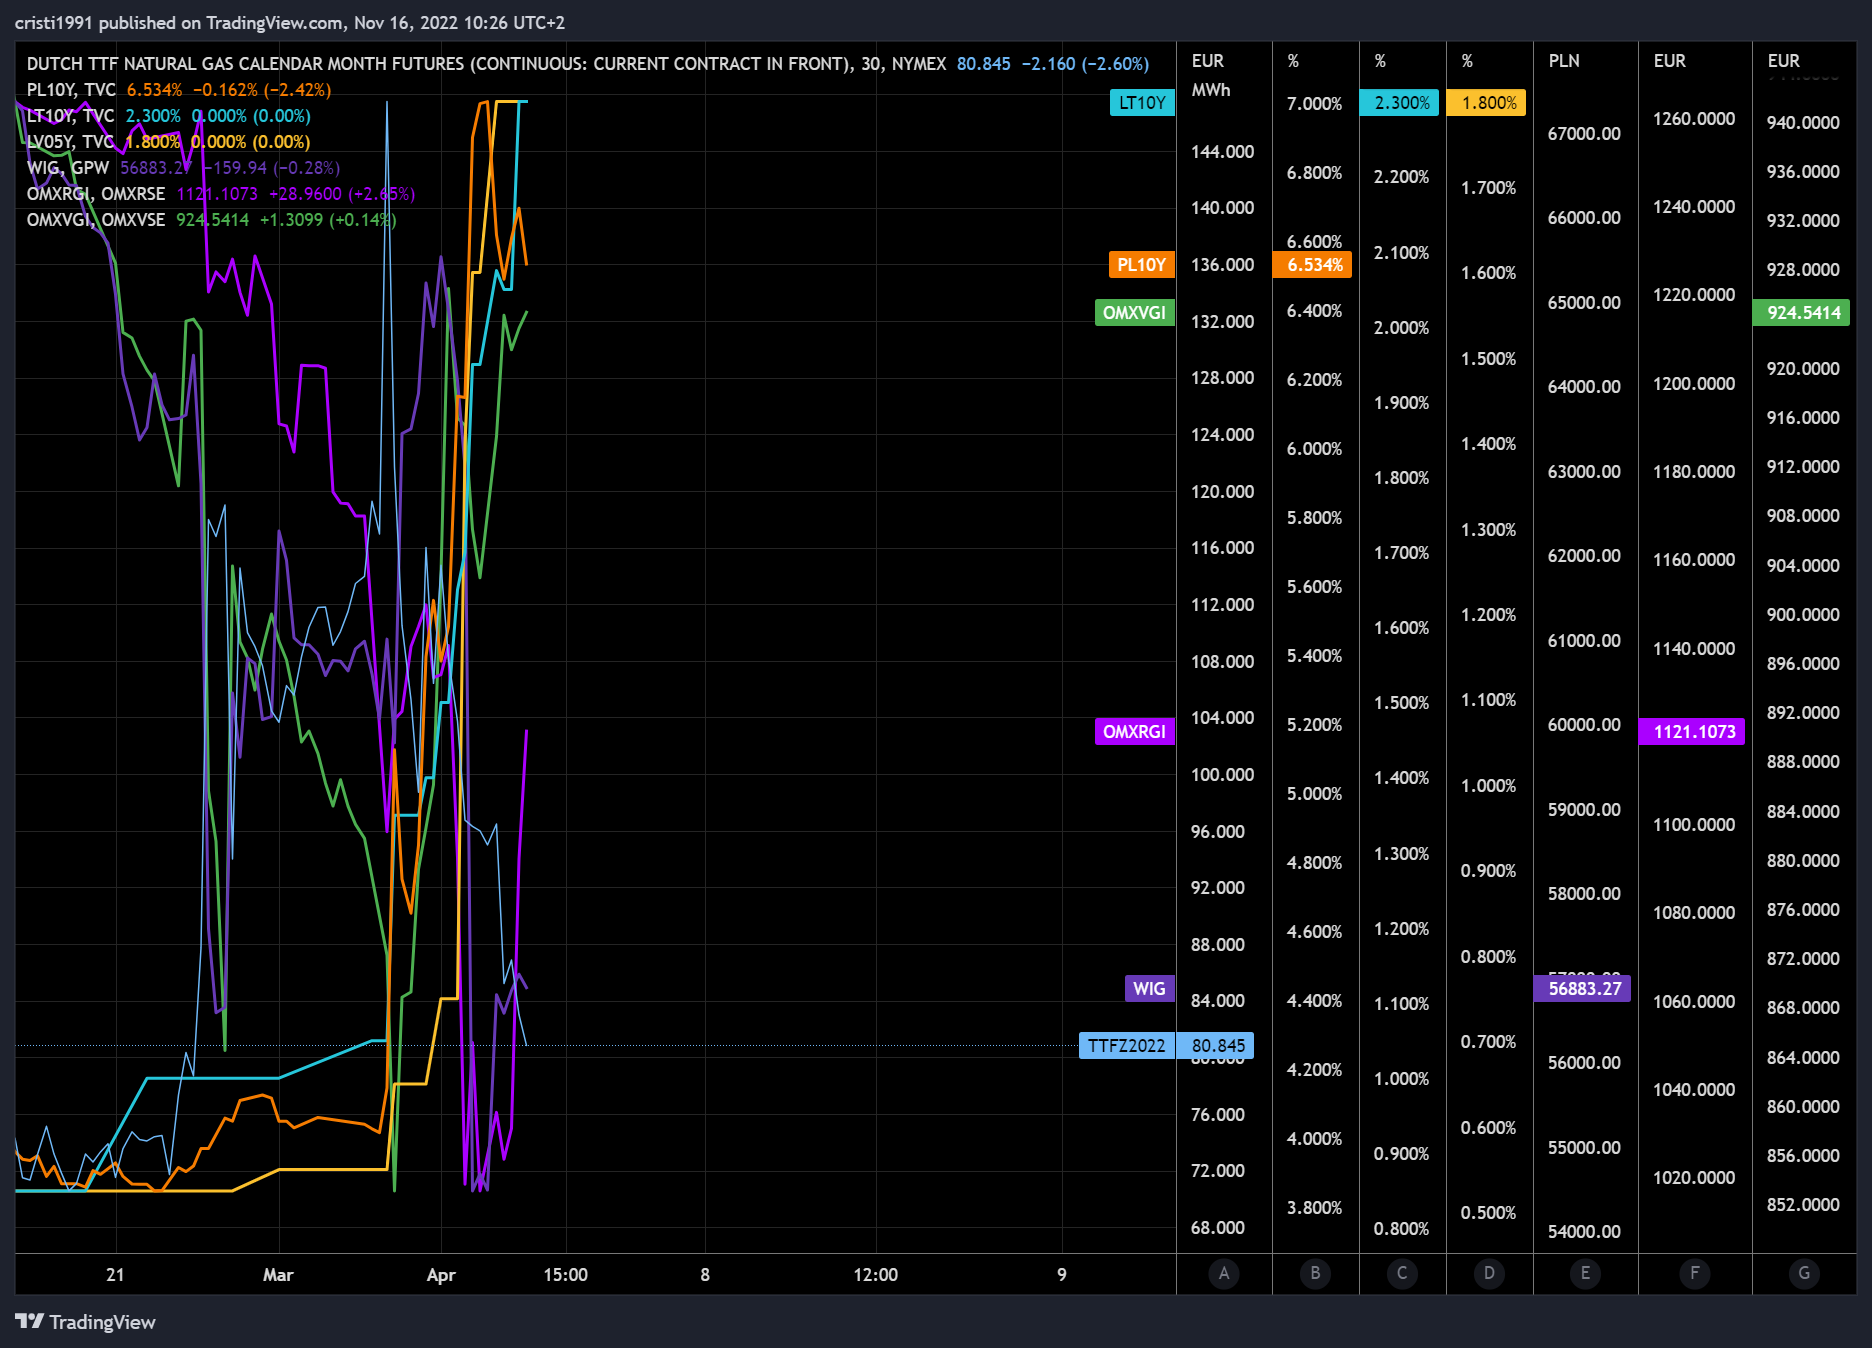Image resolution: width=1872 pixels, height=1348 pixels.
Task: Click the D price scale button
Action: point(1489,1274)
